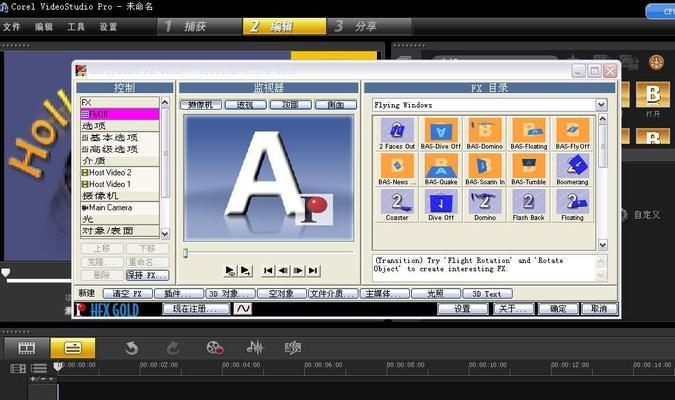The height and width of the screenshot is (400, 675).
Task: Open the 编辑 menu in VideoStudio
Action: (x=44, y=27)
